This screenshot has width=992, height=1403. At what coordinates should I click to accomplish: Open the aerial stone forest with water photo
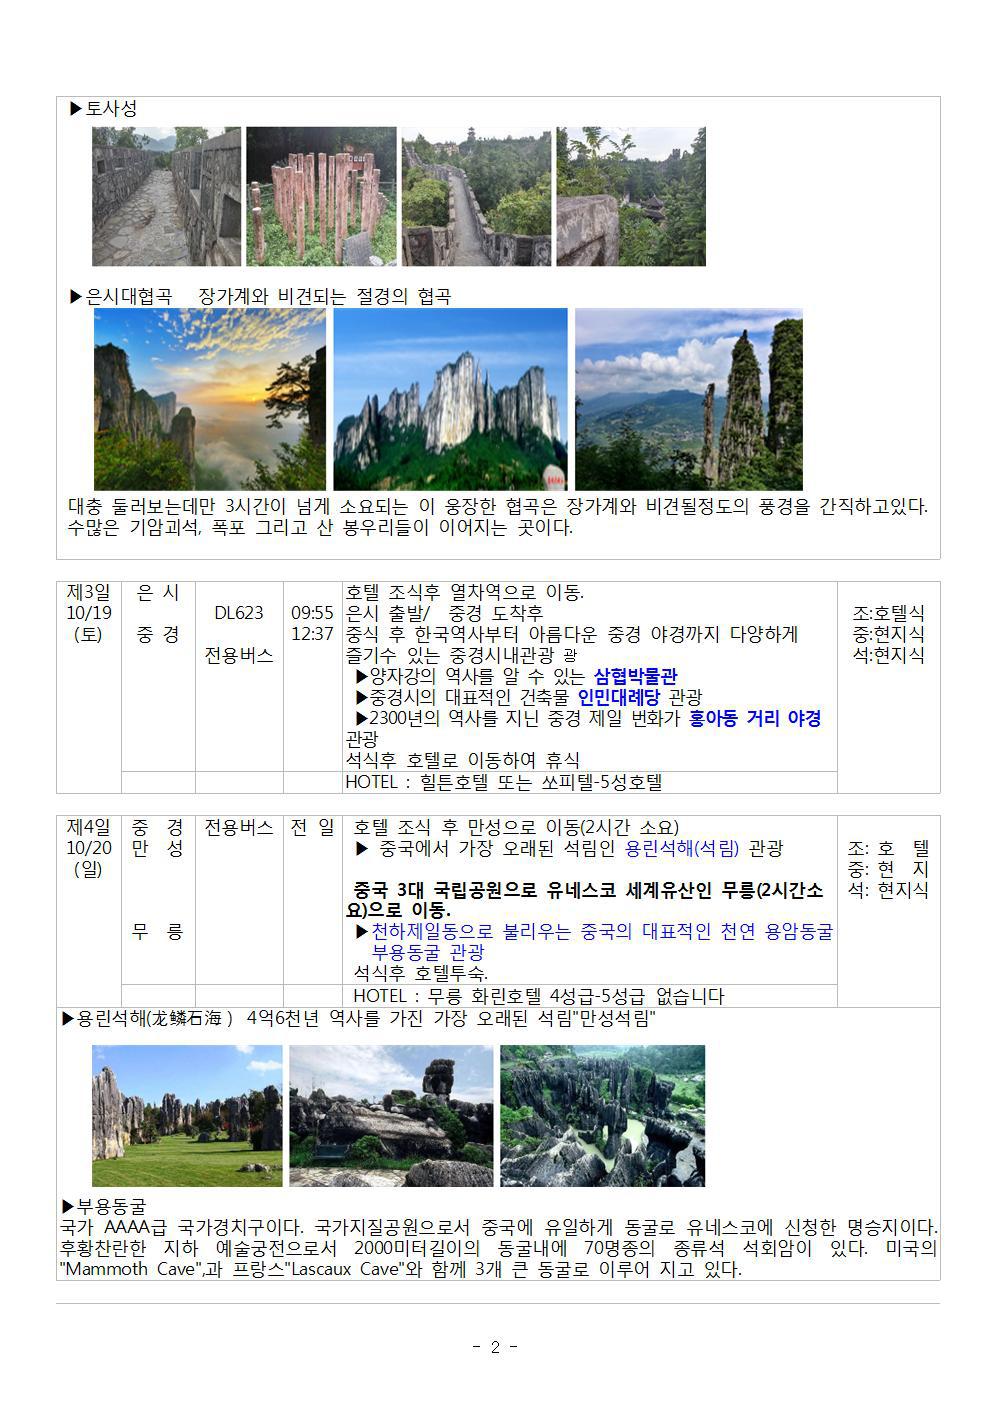602,1116
